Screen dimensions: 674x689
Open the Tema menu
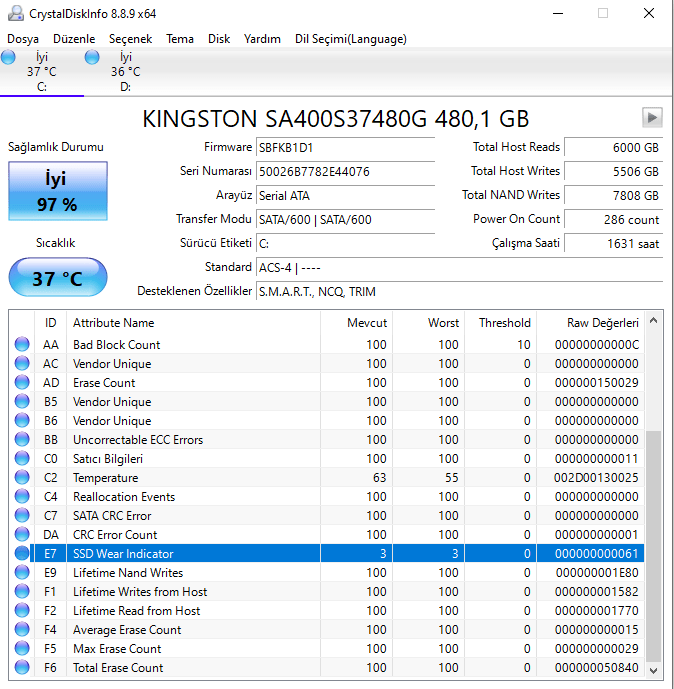coord(180,39)
